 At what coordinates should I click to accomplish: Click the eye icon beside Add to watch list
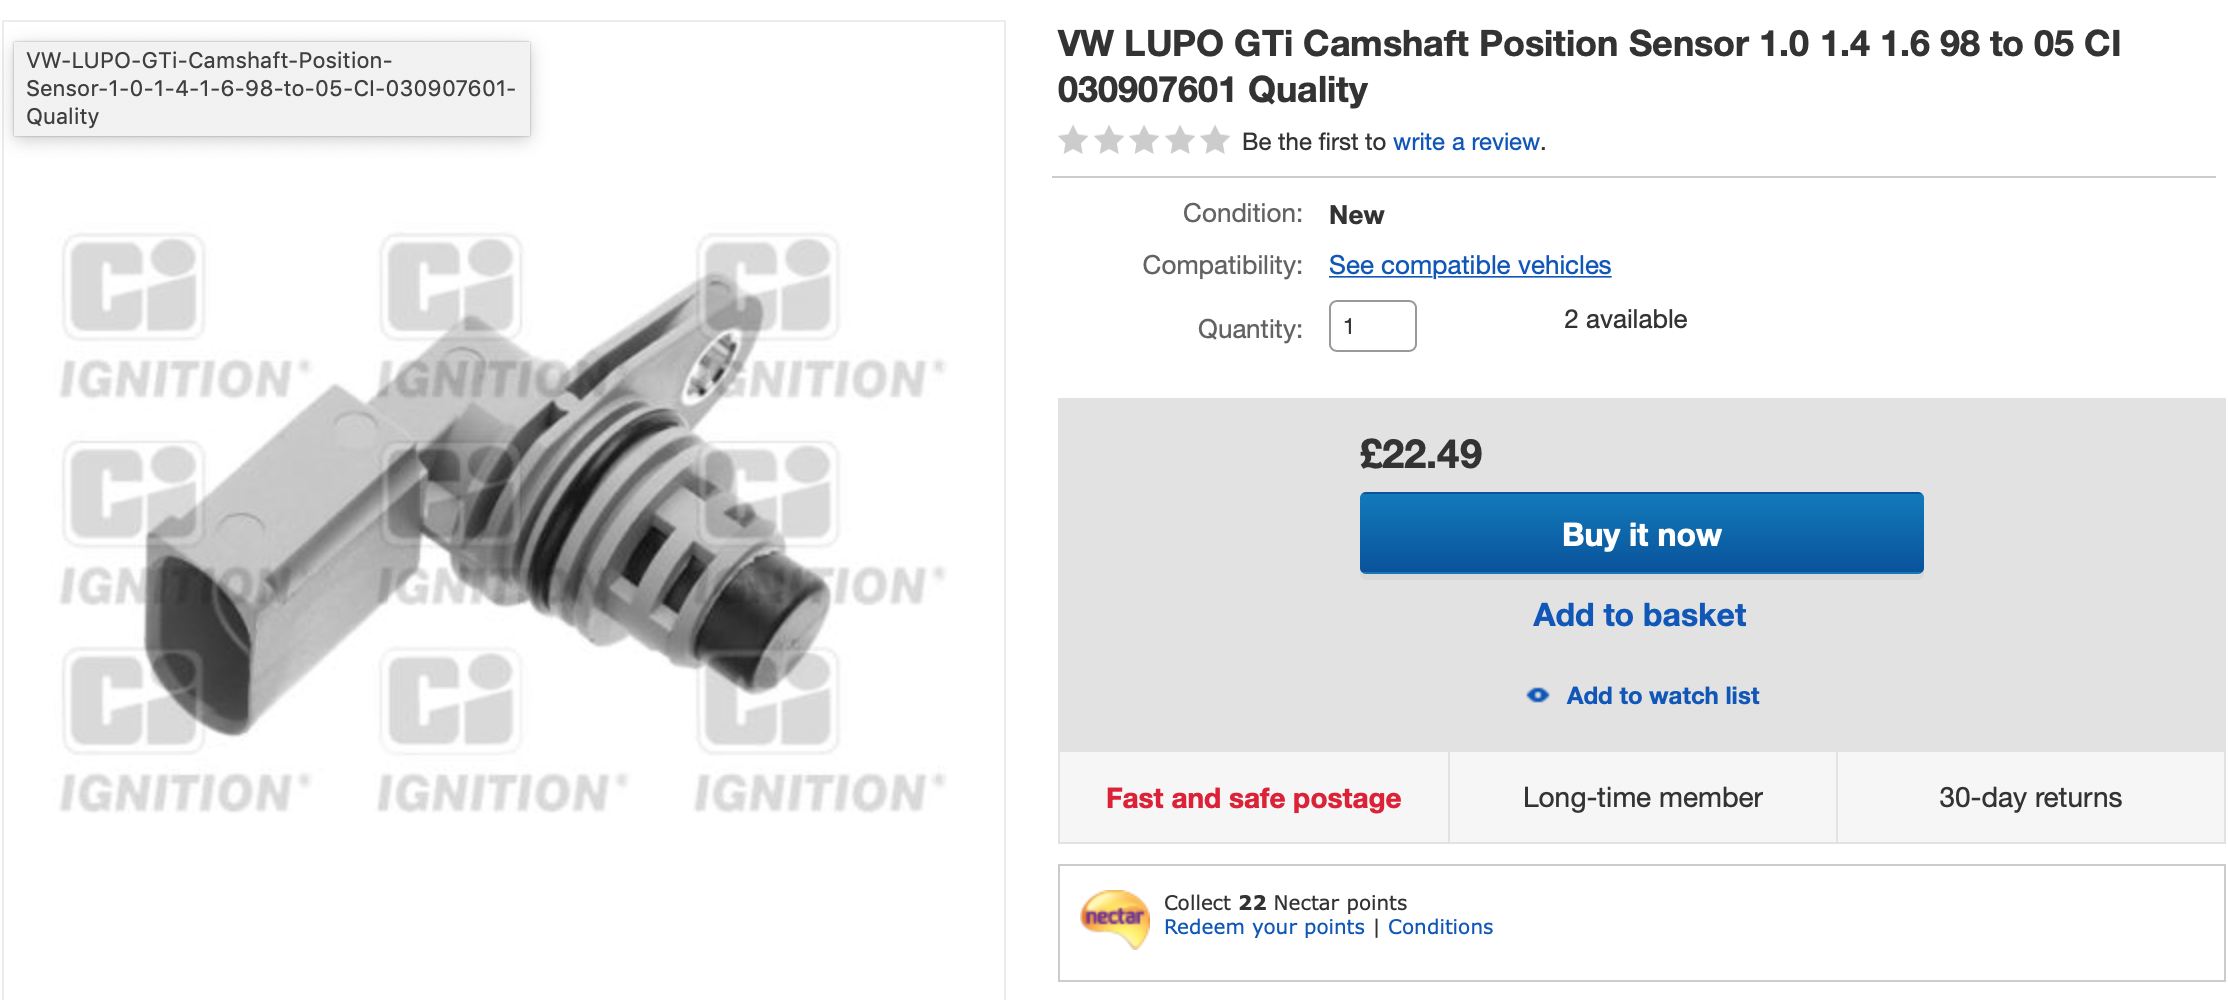tap(1540, 696)
